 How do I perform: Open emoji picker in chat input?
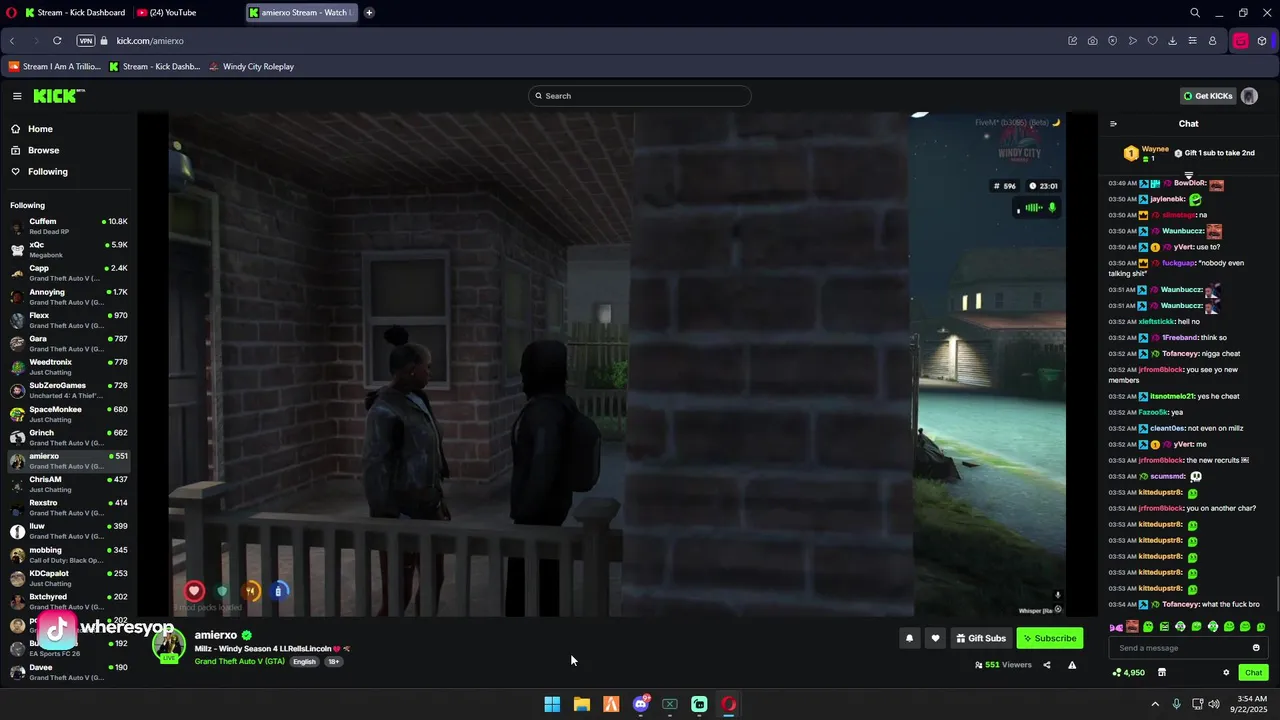click(x=1256, y=648)
